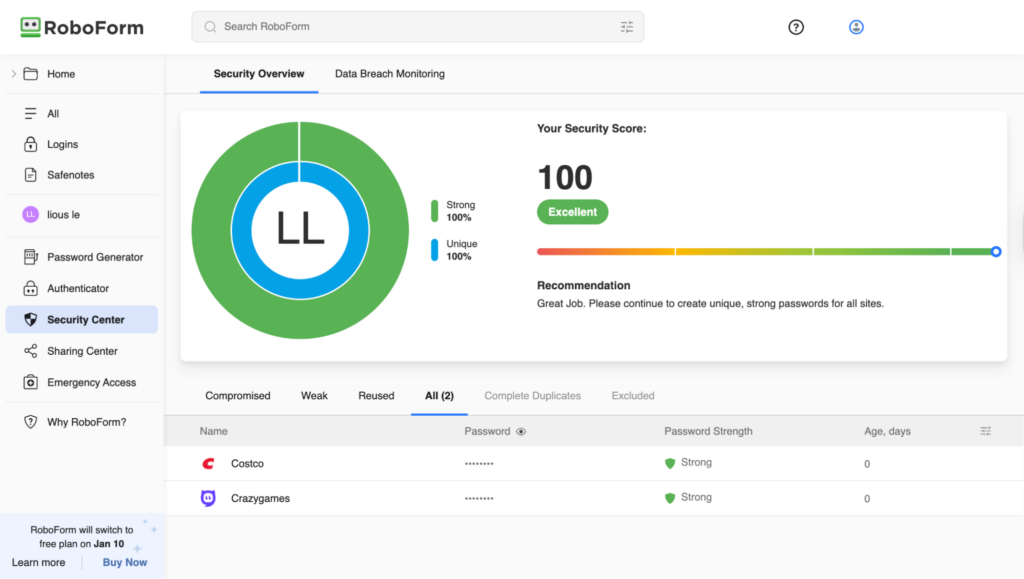Click the All items list icon
Image resolution: width=1024 pixels, height=579 pixels.
(31, 114)
